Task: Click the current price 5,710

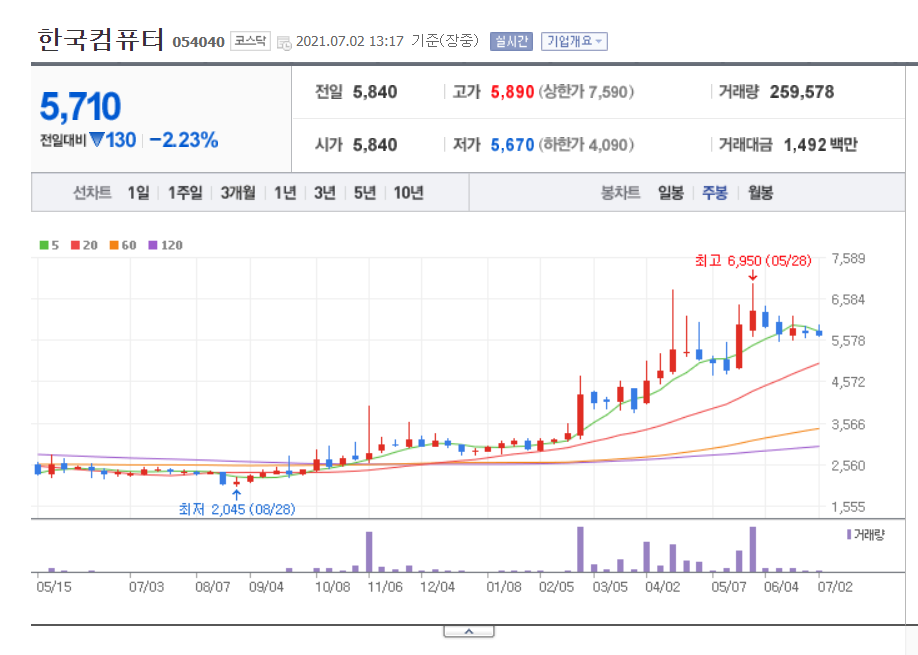Action: 80,107
